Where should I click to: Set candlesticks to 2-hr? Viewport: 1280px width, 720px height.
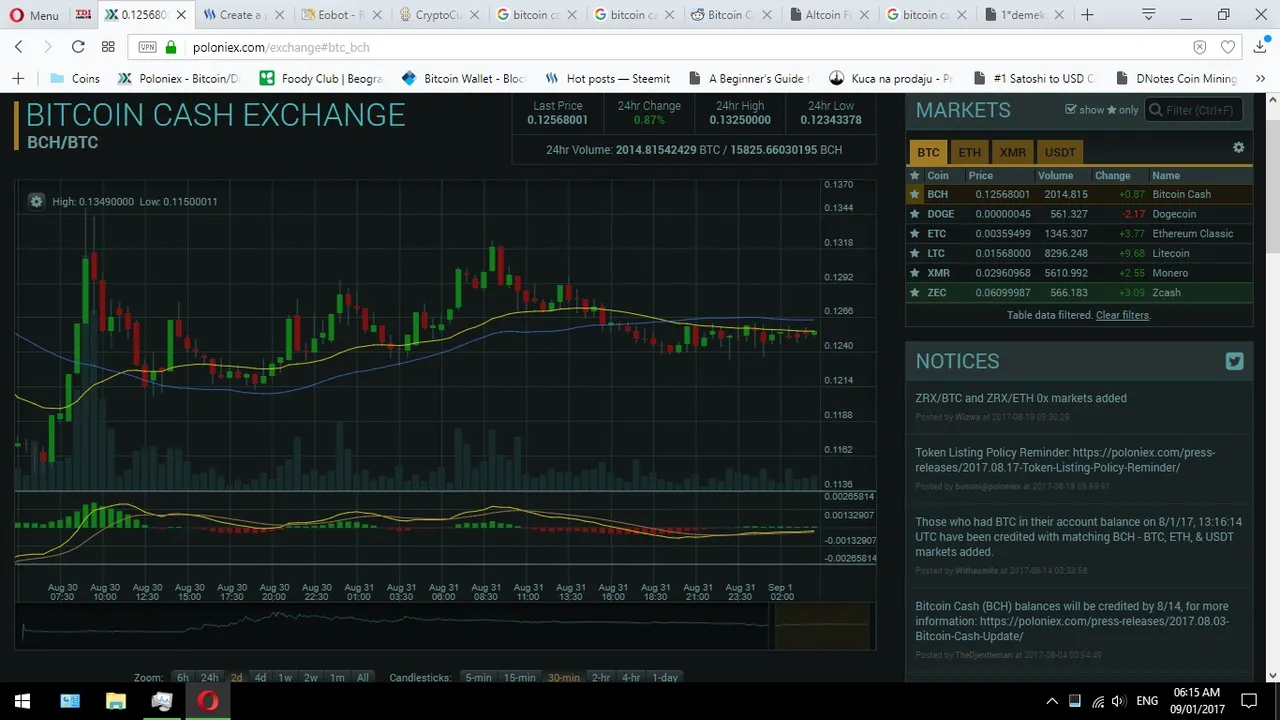[x=601, y=677]
